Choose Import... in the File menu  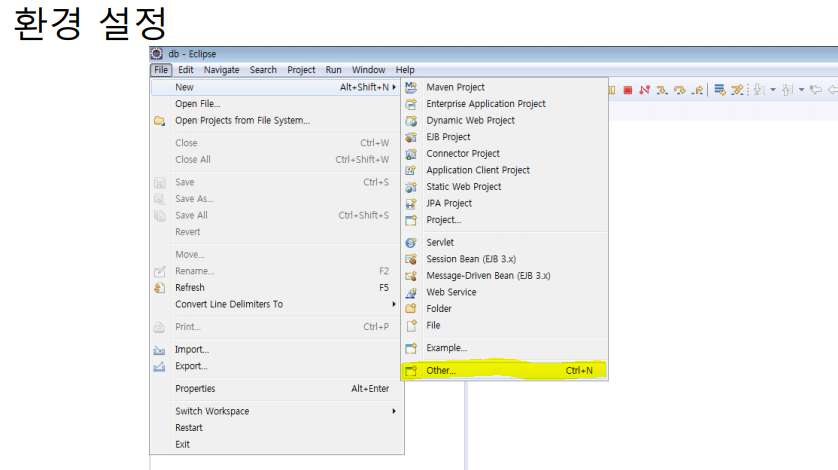click(x=276, y=350)
